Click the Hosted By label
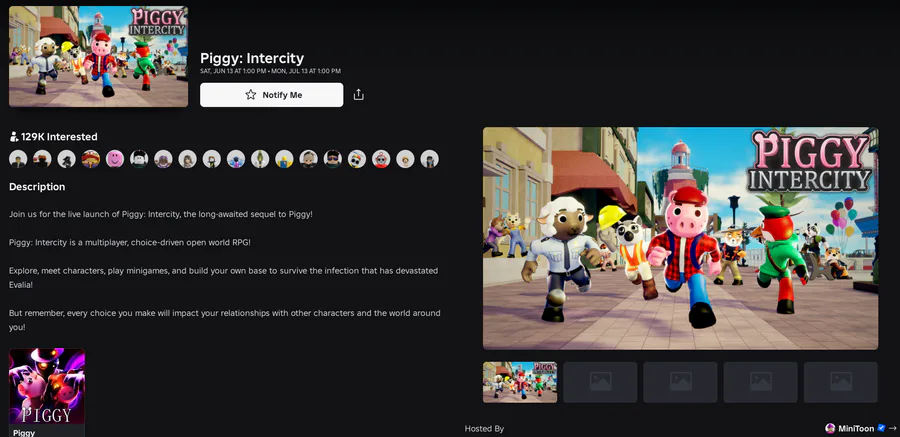The height and width of the screenshot is (437, 900). tap(484, 428)
